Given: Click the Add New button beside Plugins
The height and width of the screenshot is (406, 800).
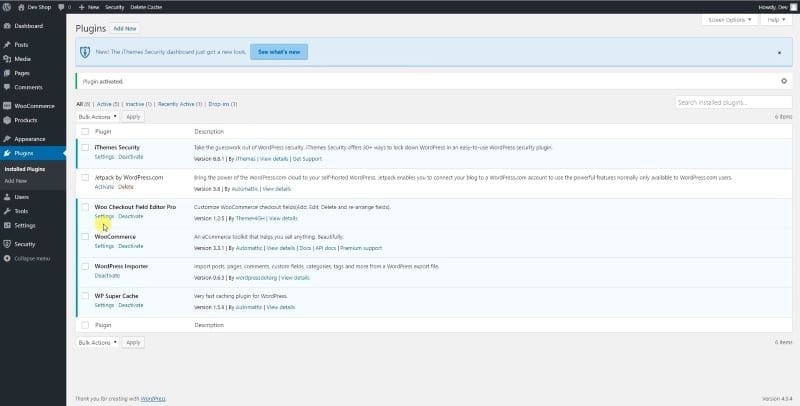Looking at the screenshot, I should coord(125,29).
